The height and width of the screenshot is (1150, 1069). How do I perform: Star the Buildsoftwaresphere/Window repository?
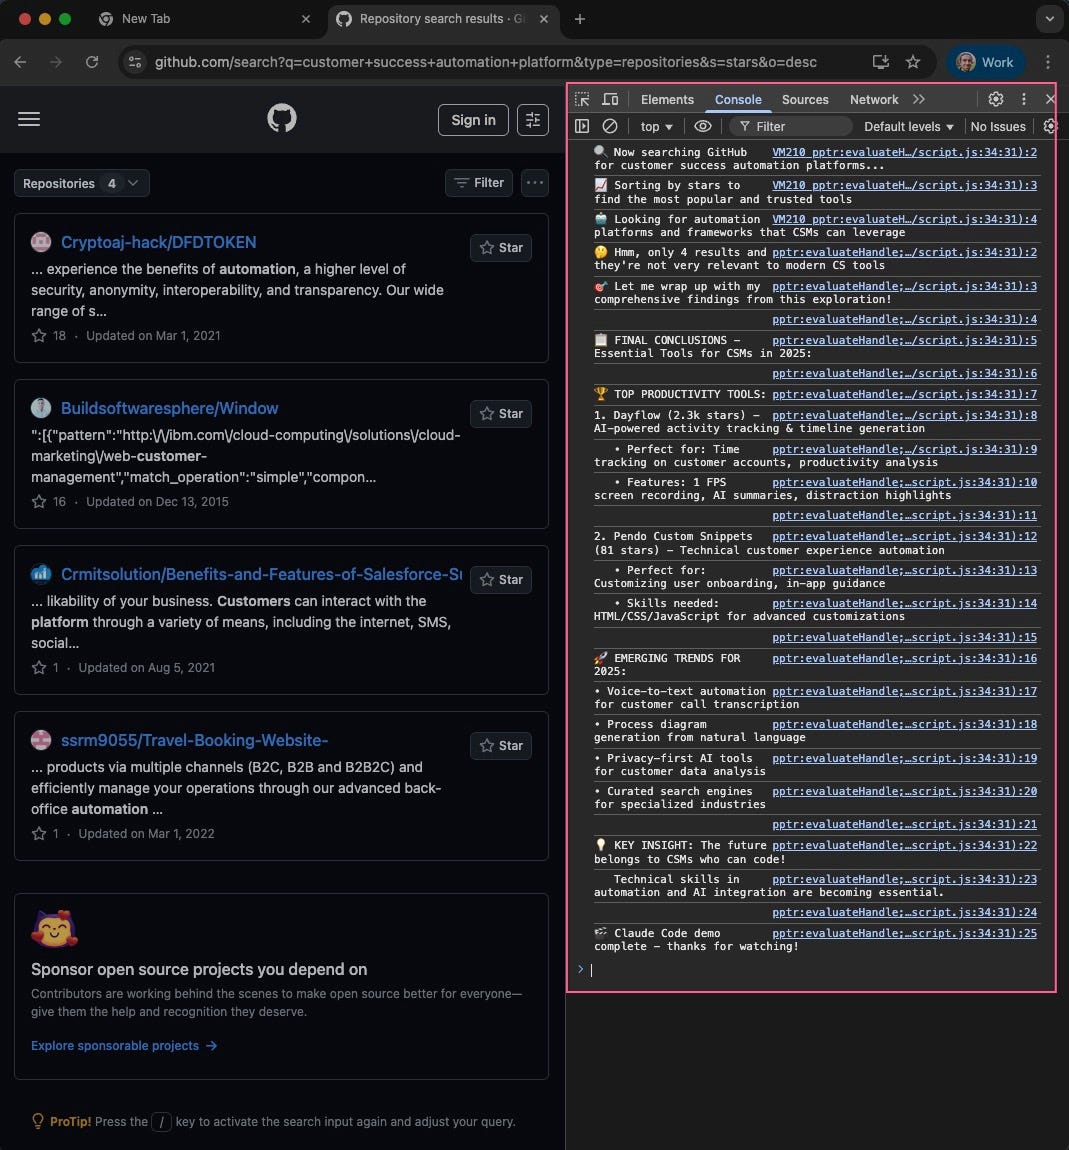coord(501,414)
